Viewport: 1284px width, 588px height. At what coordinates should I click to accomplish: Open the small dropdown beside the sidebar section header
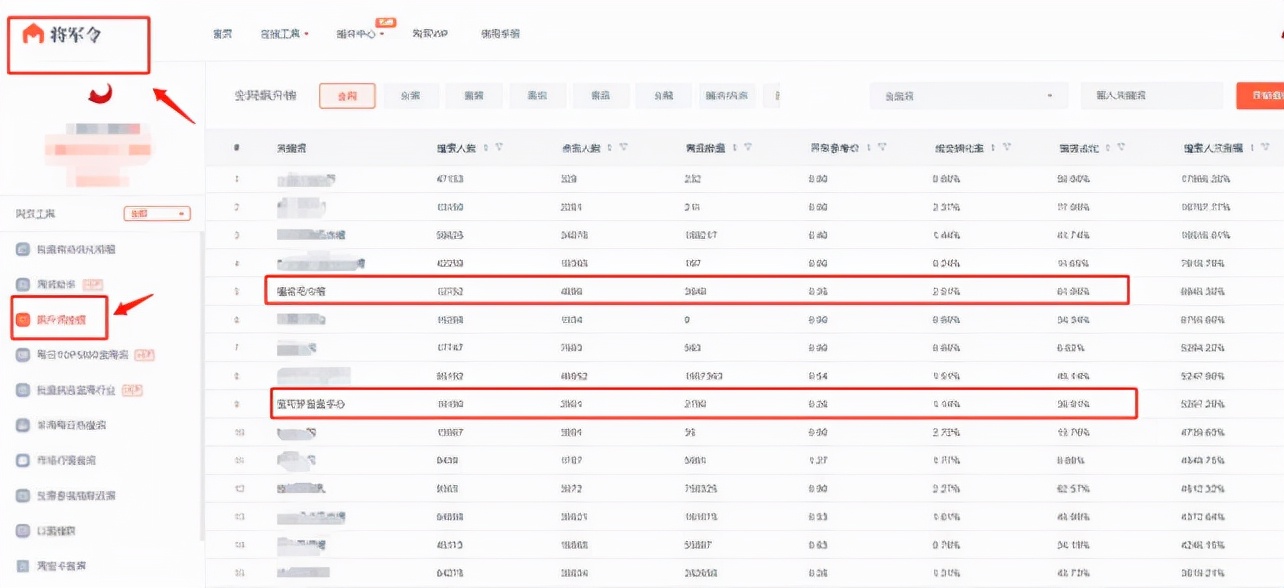[x=156, y=212]
